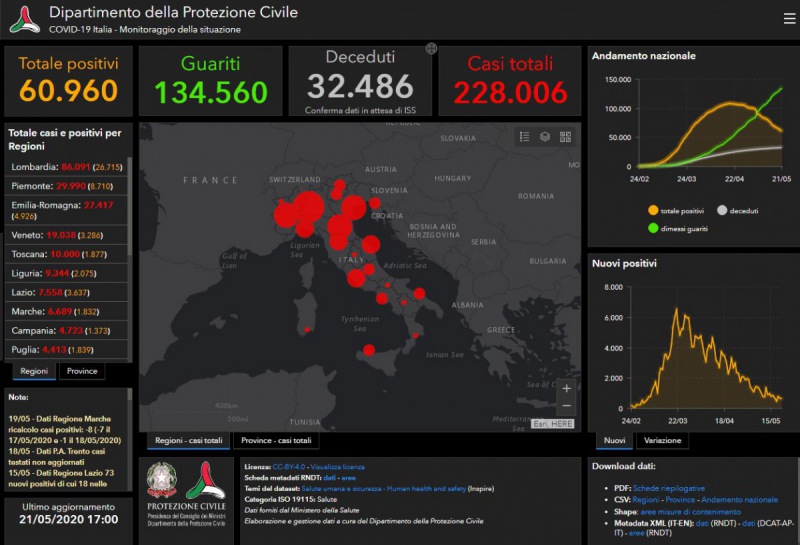Open the map layers list icon

tap(545, 137)
